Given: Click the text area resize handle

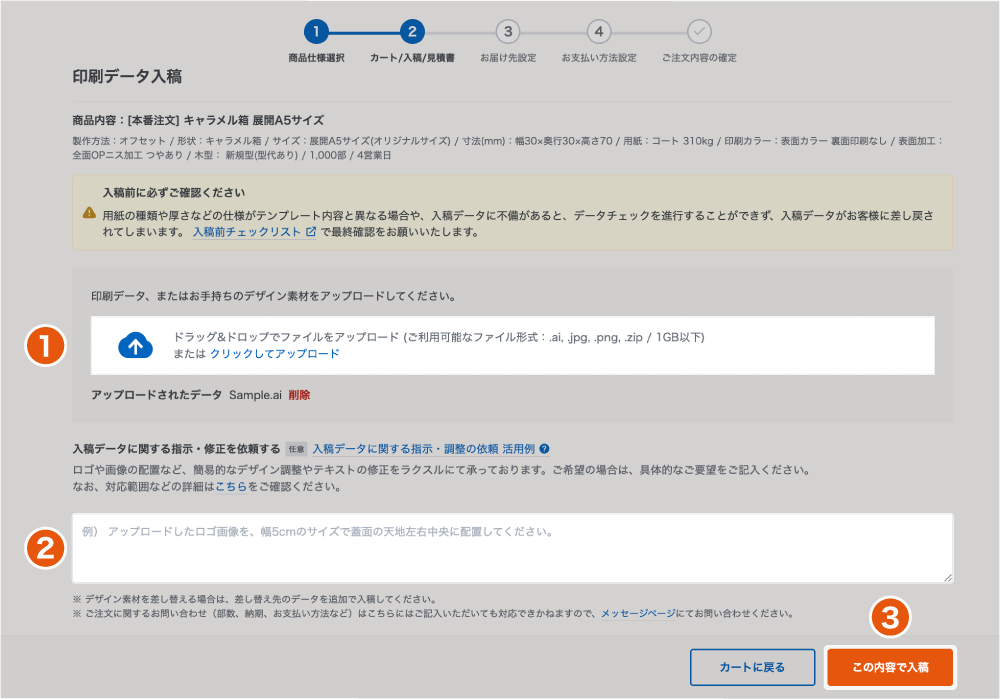Looking at the screenshot, I should click(948, 577).
